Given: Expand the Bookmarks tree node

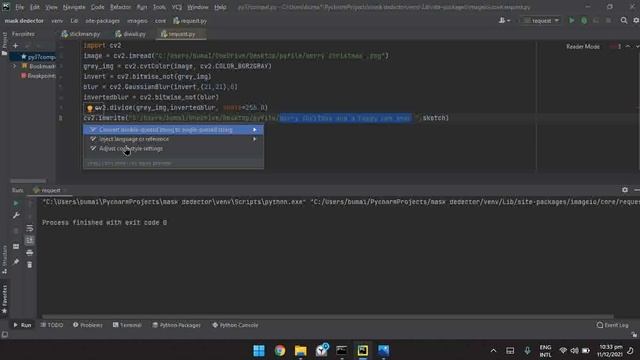Looking at the screenshot, I should (15, 66).
